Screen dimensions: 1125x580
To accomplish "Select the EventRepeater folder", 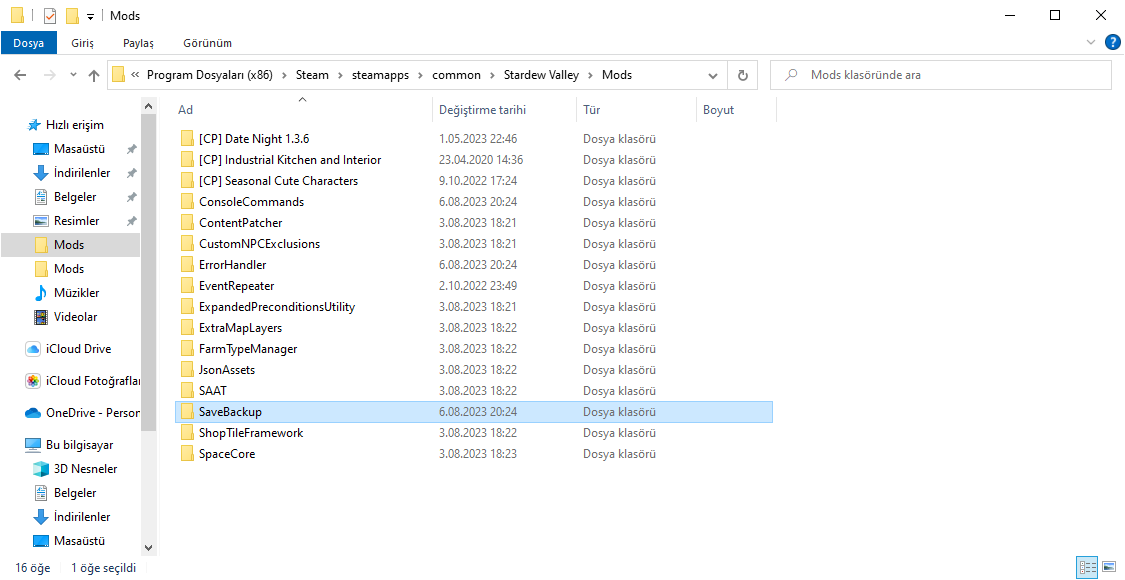I will pos(236,286).
